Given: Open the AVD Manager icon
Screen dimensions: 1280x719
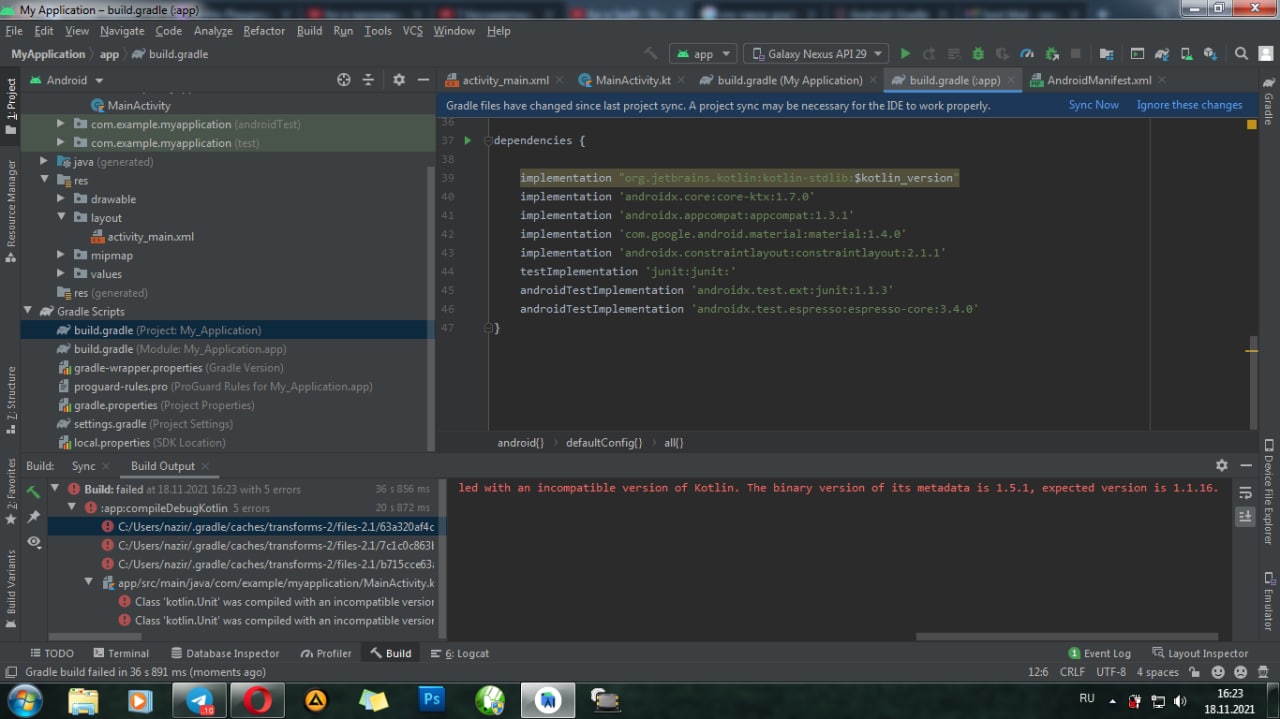Looking at the screenshot, I should [x=1186, y=54].
